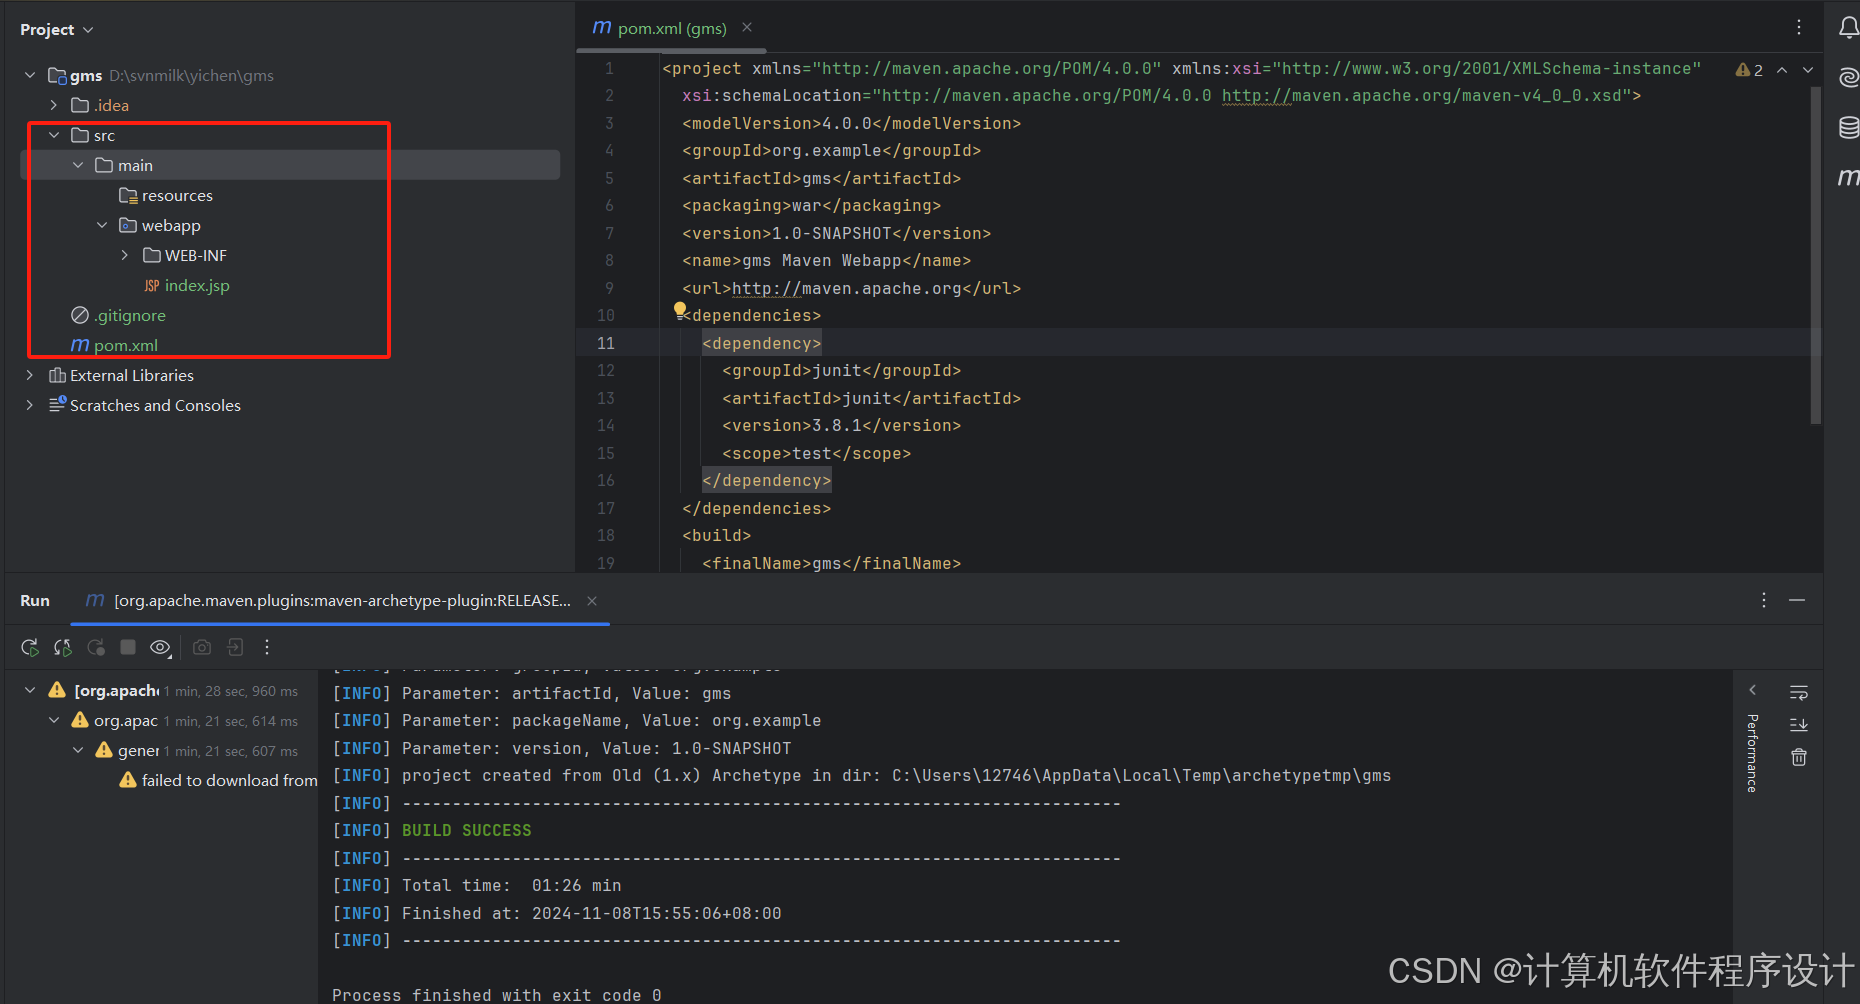Select the Run tool window label
The image size is (1860, 1004).
(x=35, y=601)
